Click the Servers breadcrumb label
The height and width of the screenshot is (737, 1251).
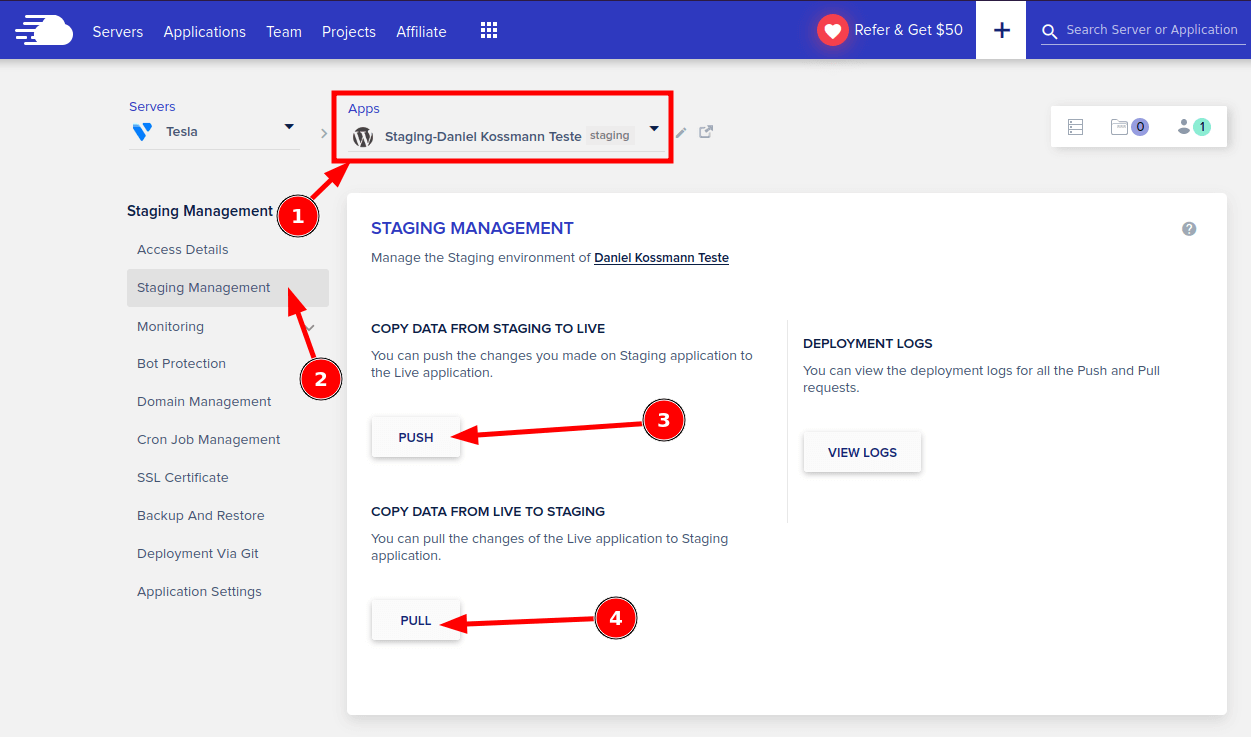tap(152, 107)
